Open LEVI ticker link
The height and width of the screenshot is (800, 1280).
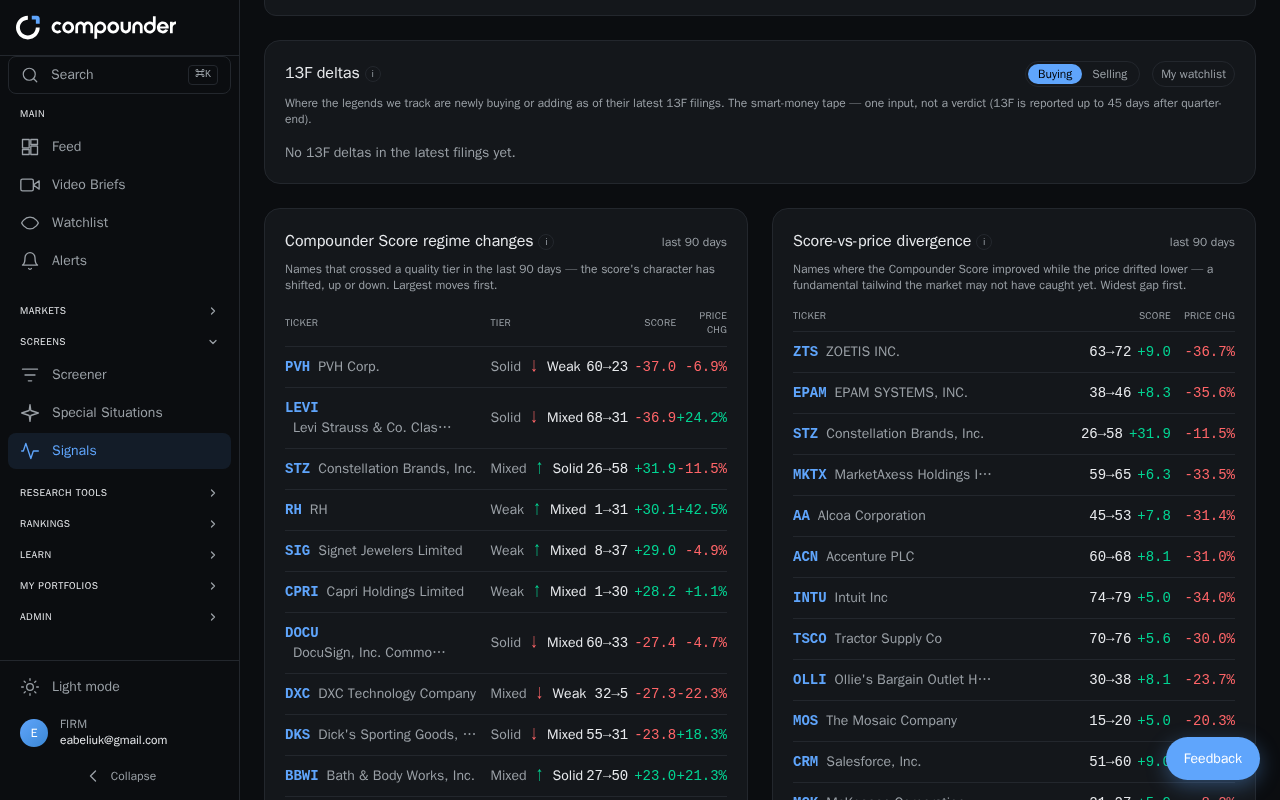pyautogui.click(x=301, y=408)
